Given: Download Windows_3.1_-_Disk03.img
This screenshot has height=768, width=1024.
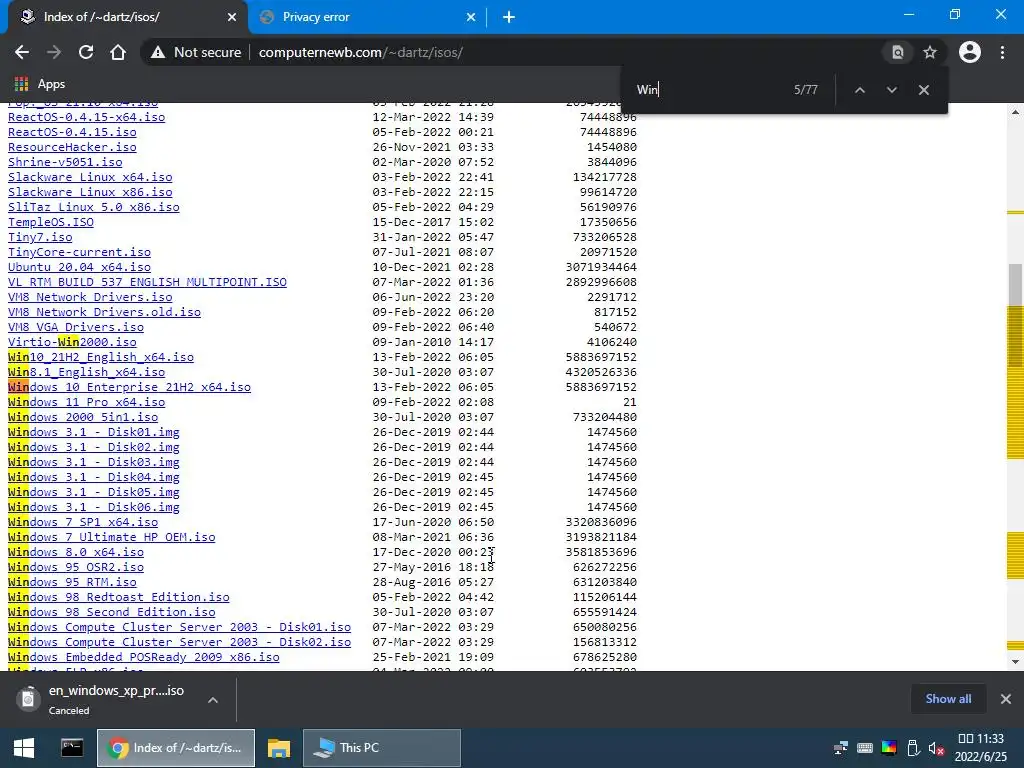Looking at the screenshot, I should (93, 462).
